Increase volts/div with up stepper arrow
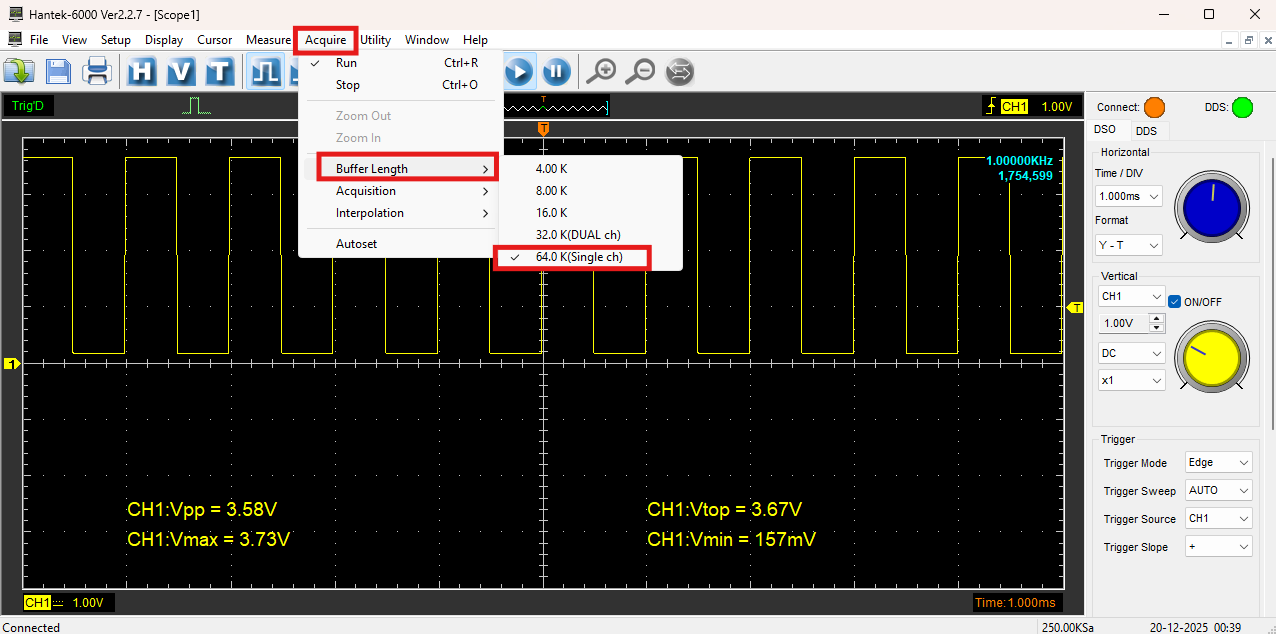The height and width of the screenshot is (634, 1276). coord(1158,319)
